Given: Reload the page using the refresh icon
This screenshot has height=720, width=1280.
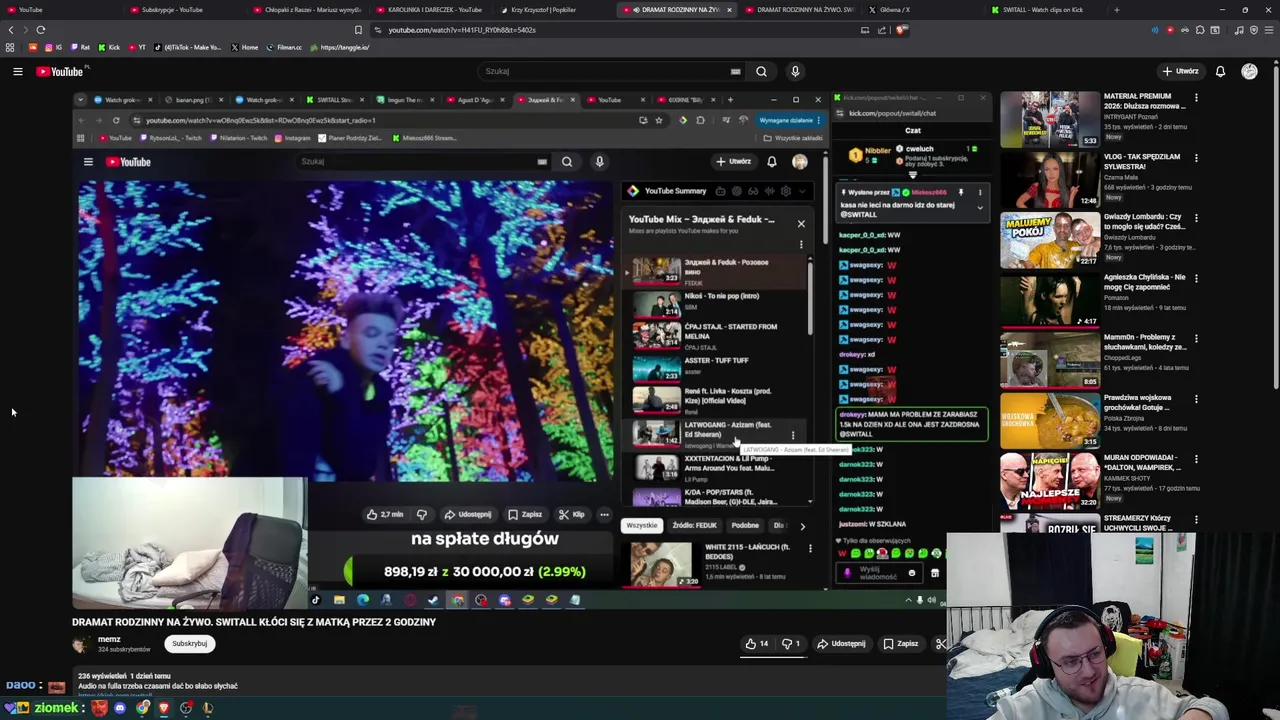Looking at the screenshot, I should tap(41, 30).
